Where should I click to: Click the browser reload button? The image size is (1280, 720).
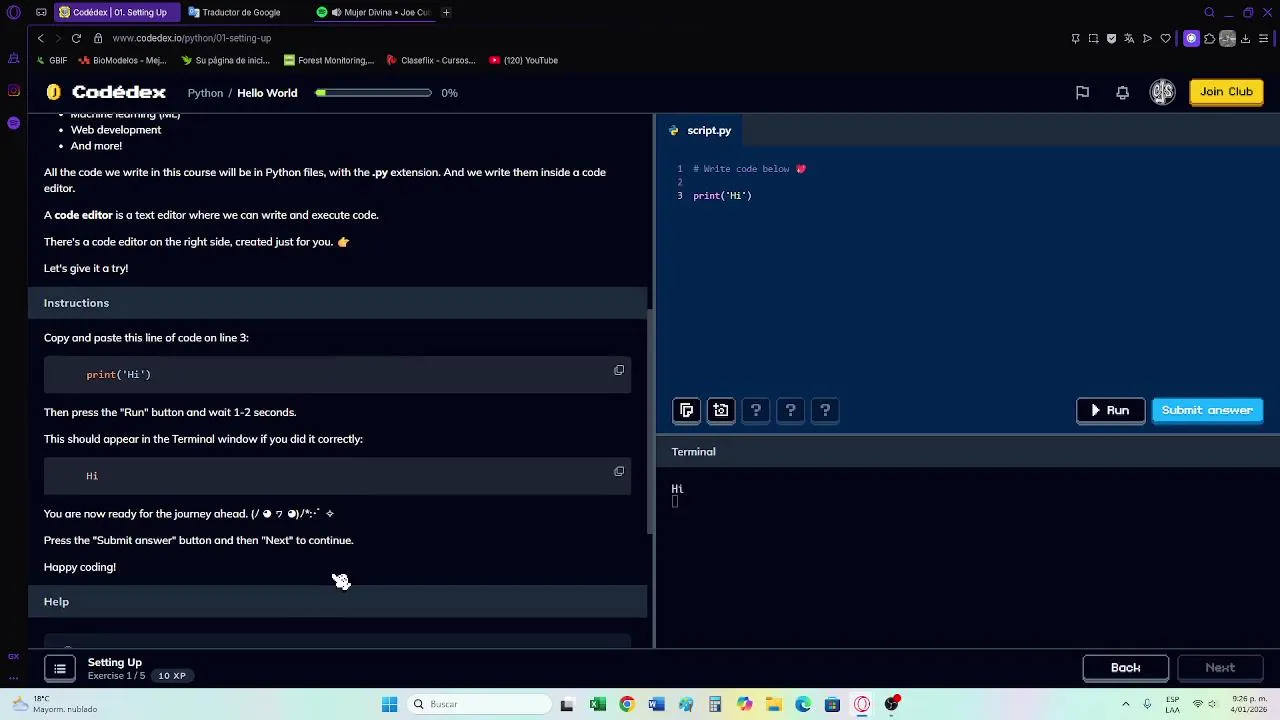(x=76, y=38)
